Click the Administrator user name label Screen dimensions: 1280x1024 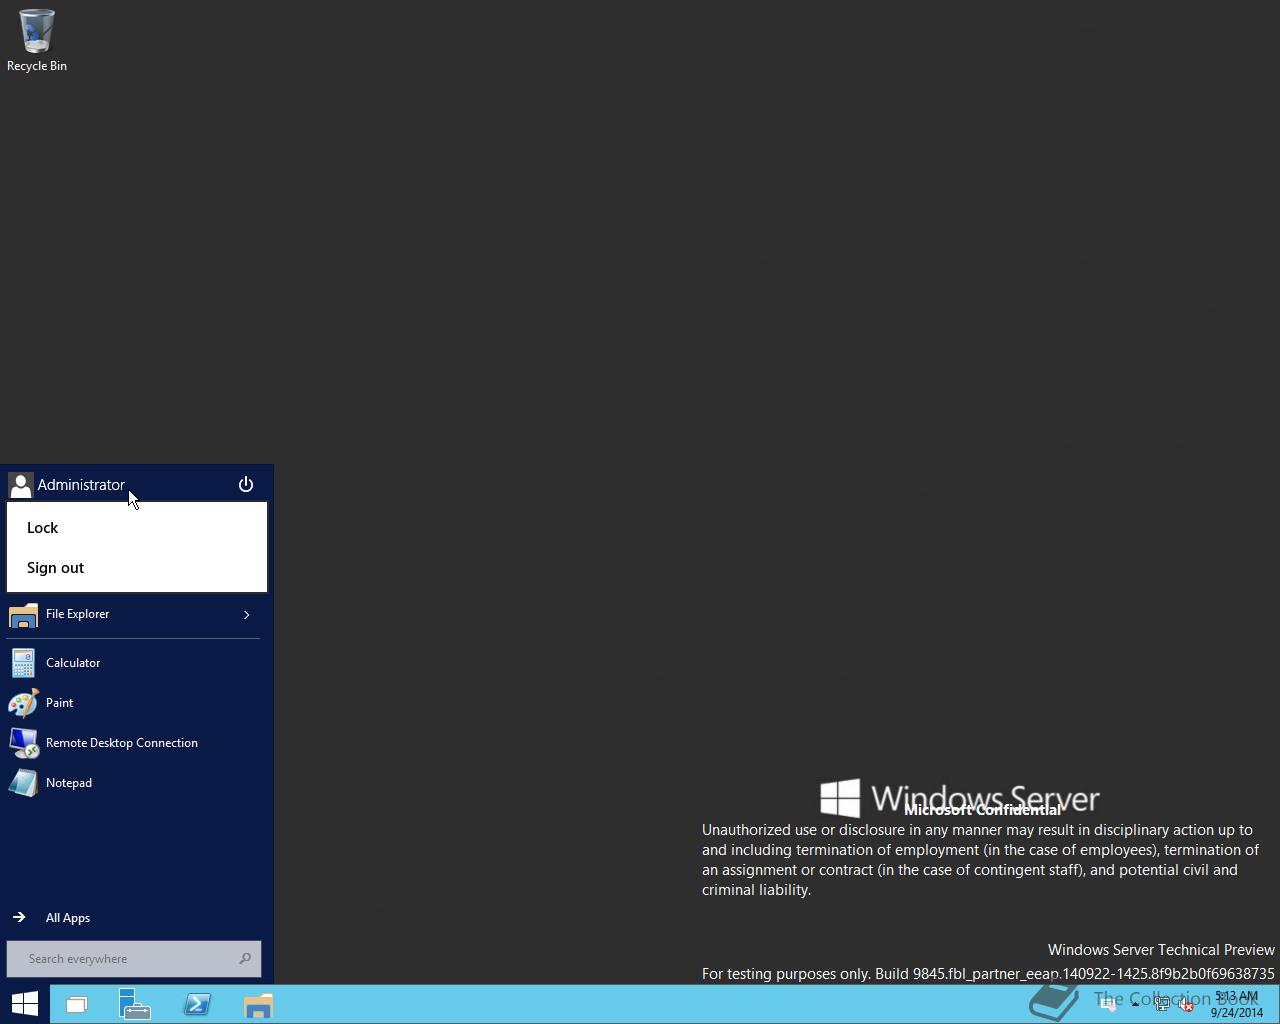tap(81, 485)
